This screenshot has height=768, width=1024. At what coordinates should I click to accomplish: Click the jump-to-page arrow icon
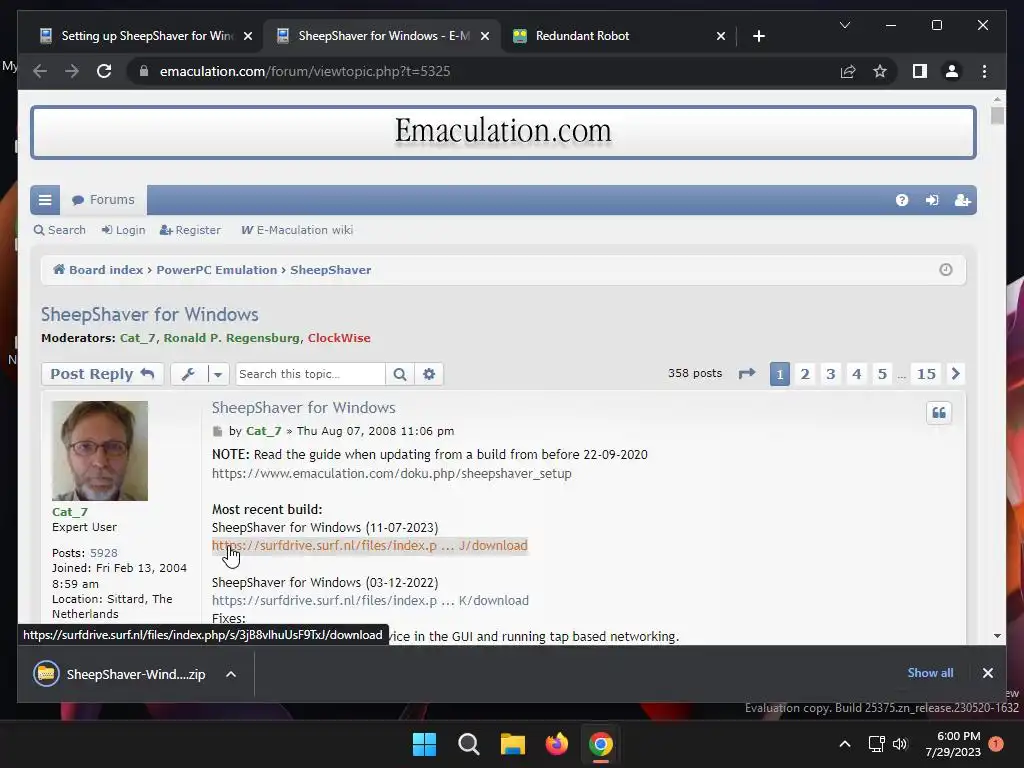click(747, 374)
